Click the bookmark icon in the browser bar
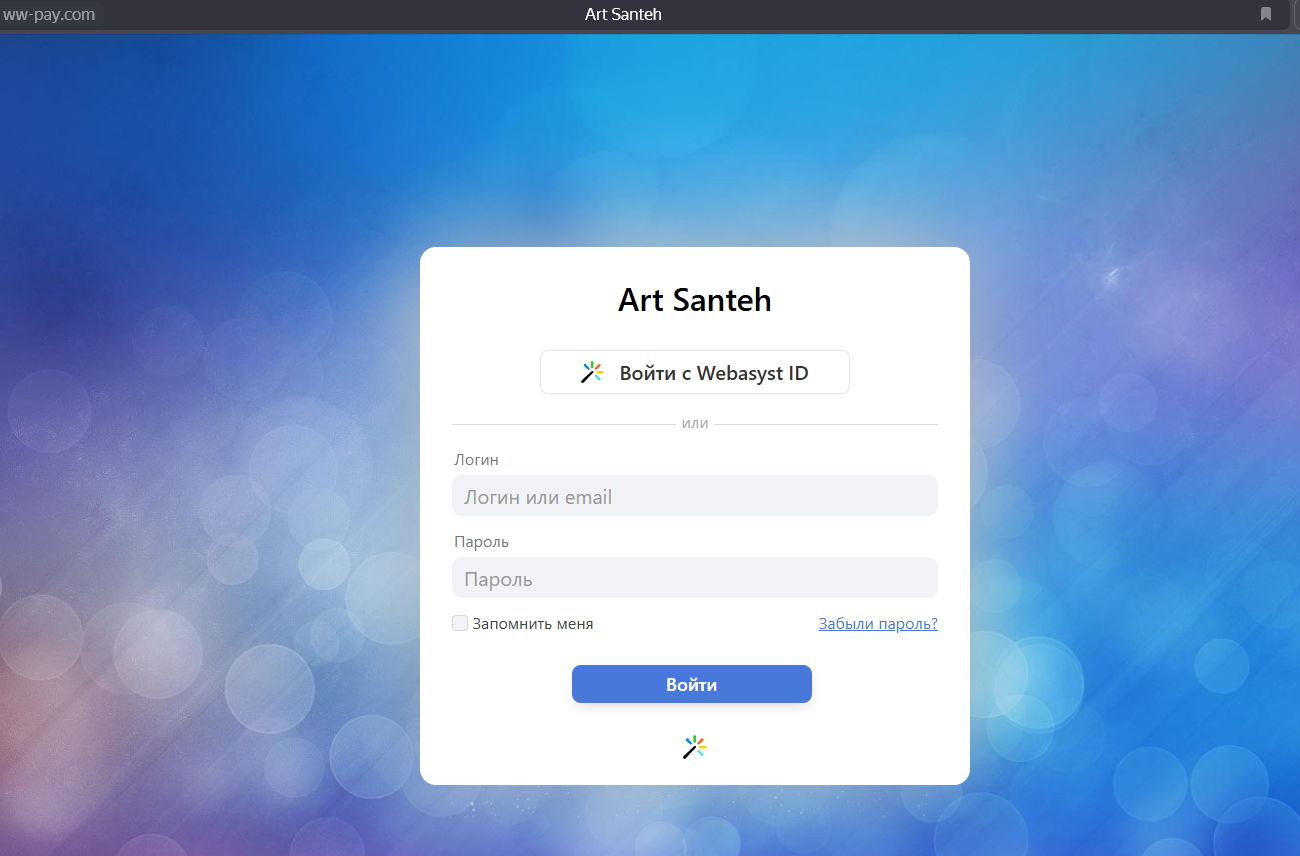Image resolution: width=1300 pixels, height=856 pixels. [1266, 14]
